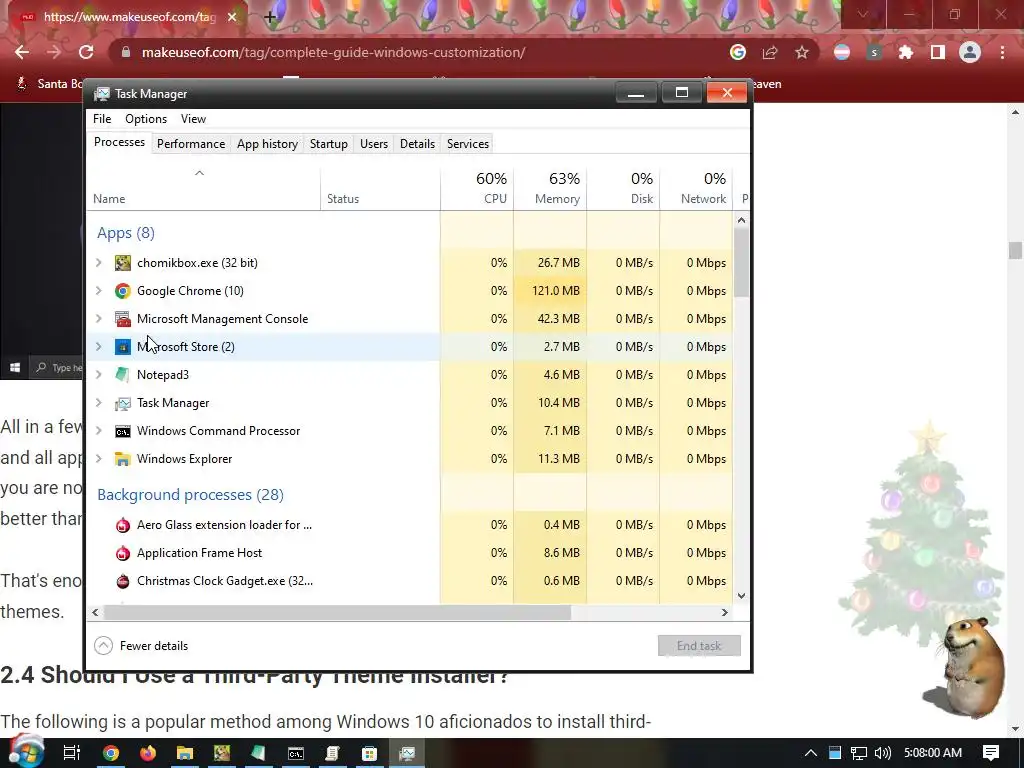
Task: Expand the Notepad3 process entry
Action: (99, 375)
